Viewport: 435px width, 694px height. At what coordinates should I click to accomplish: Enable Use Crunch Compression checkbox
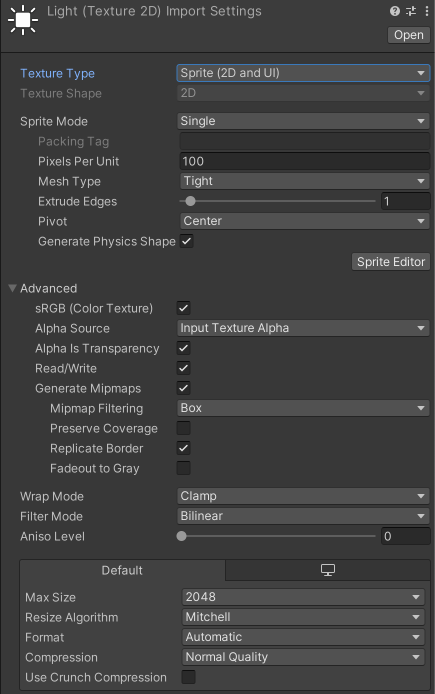coord(189,677)
